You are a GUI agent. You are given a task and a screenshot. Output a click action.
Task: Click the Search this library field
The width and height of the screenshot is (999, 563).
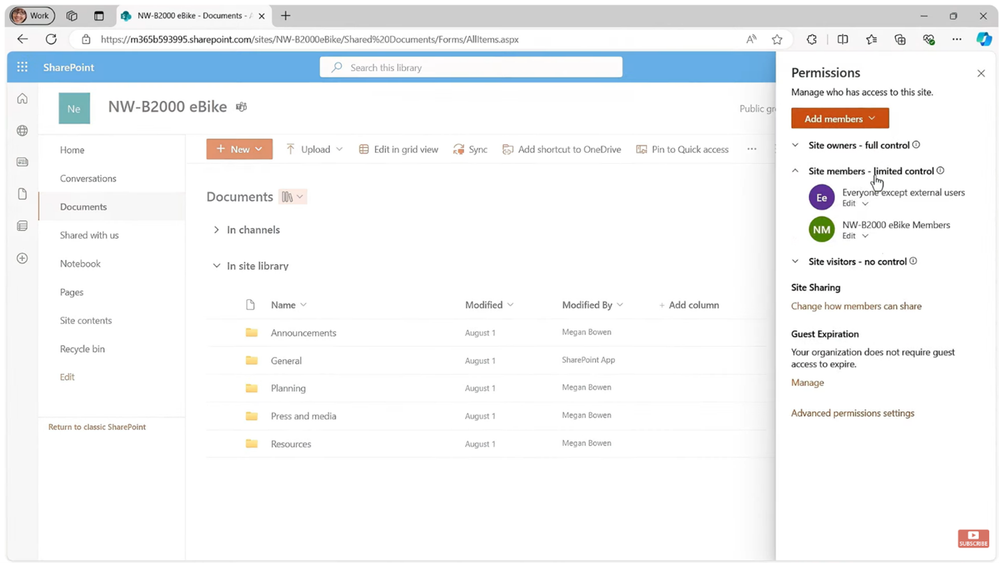[471, 68]
